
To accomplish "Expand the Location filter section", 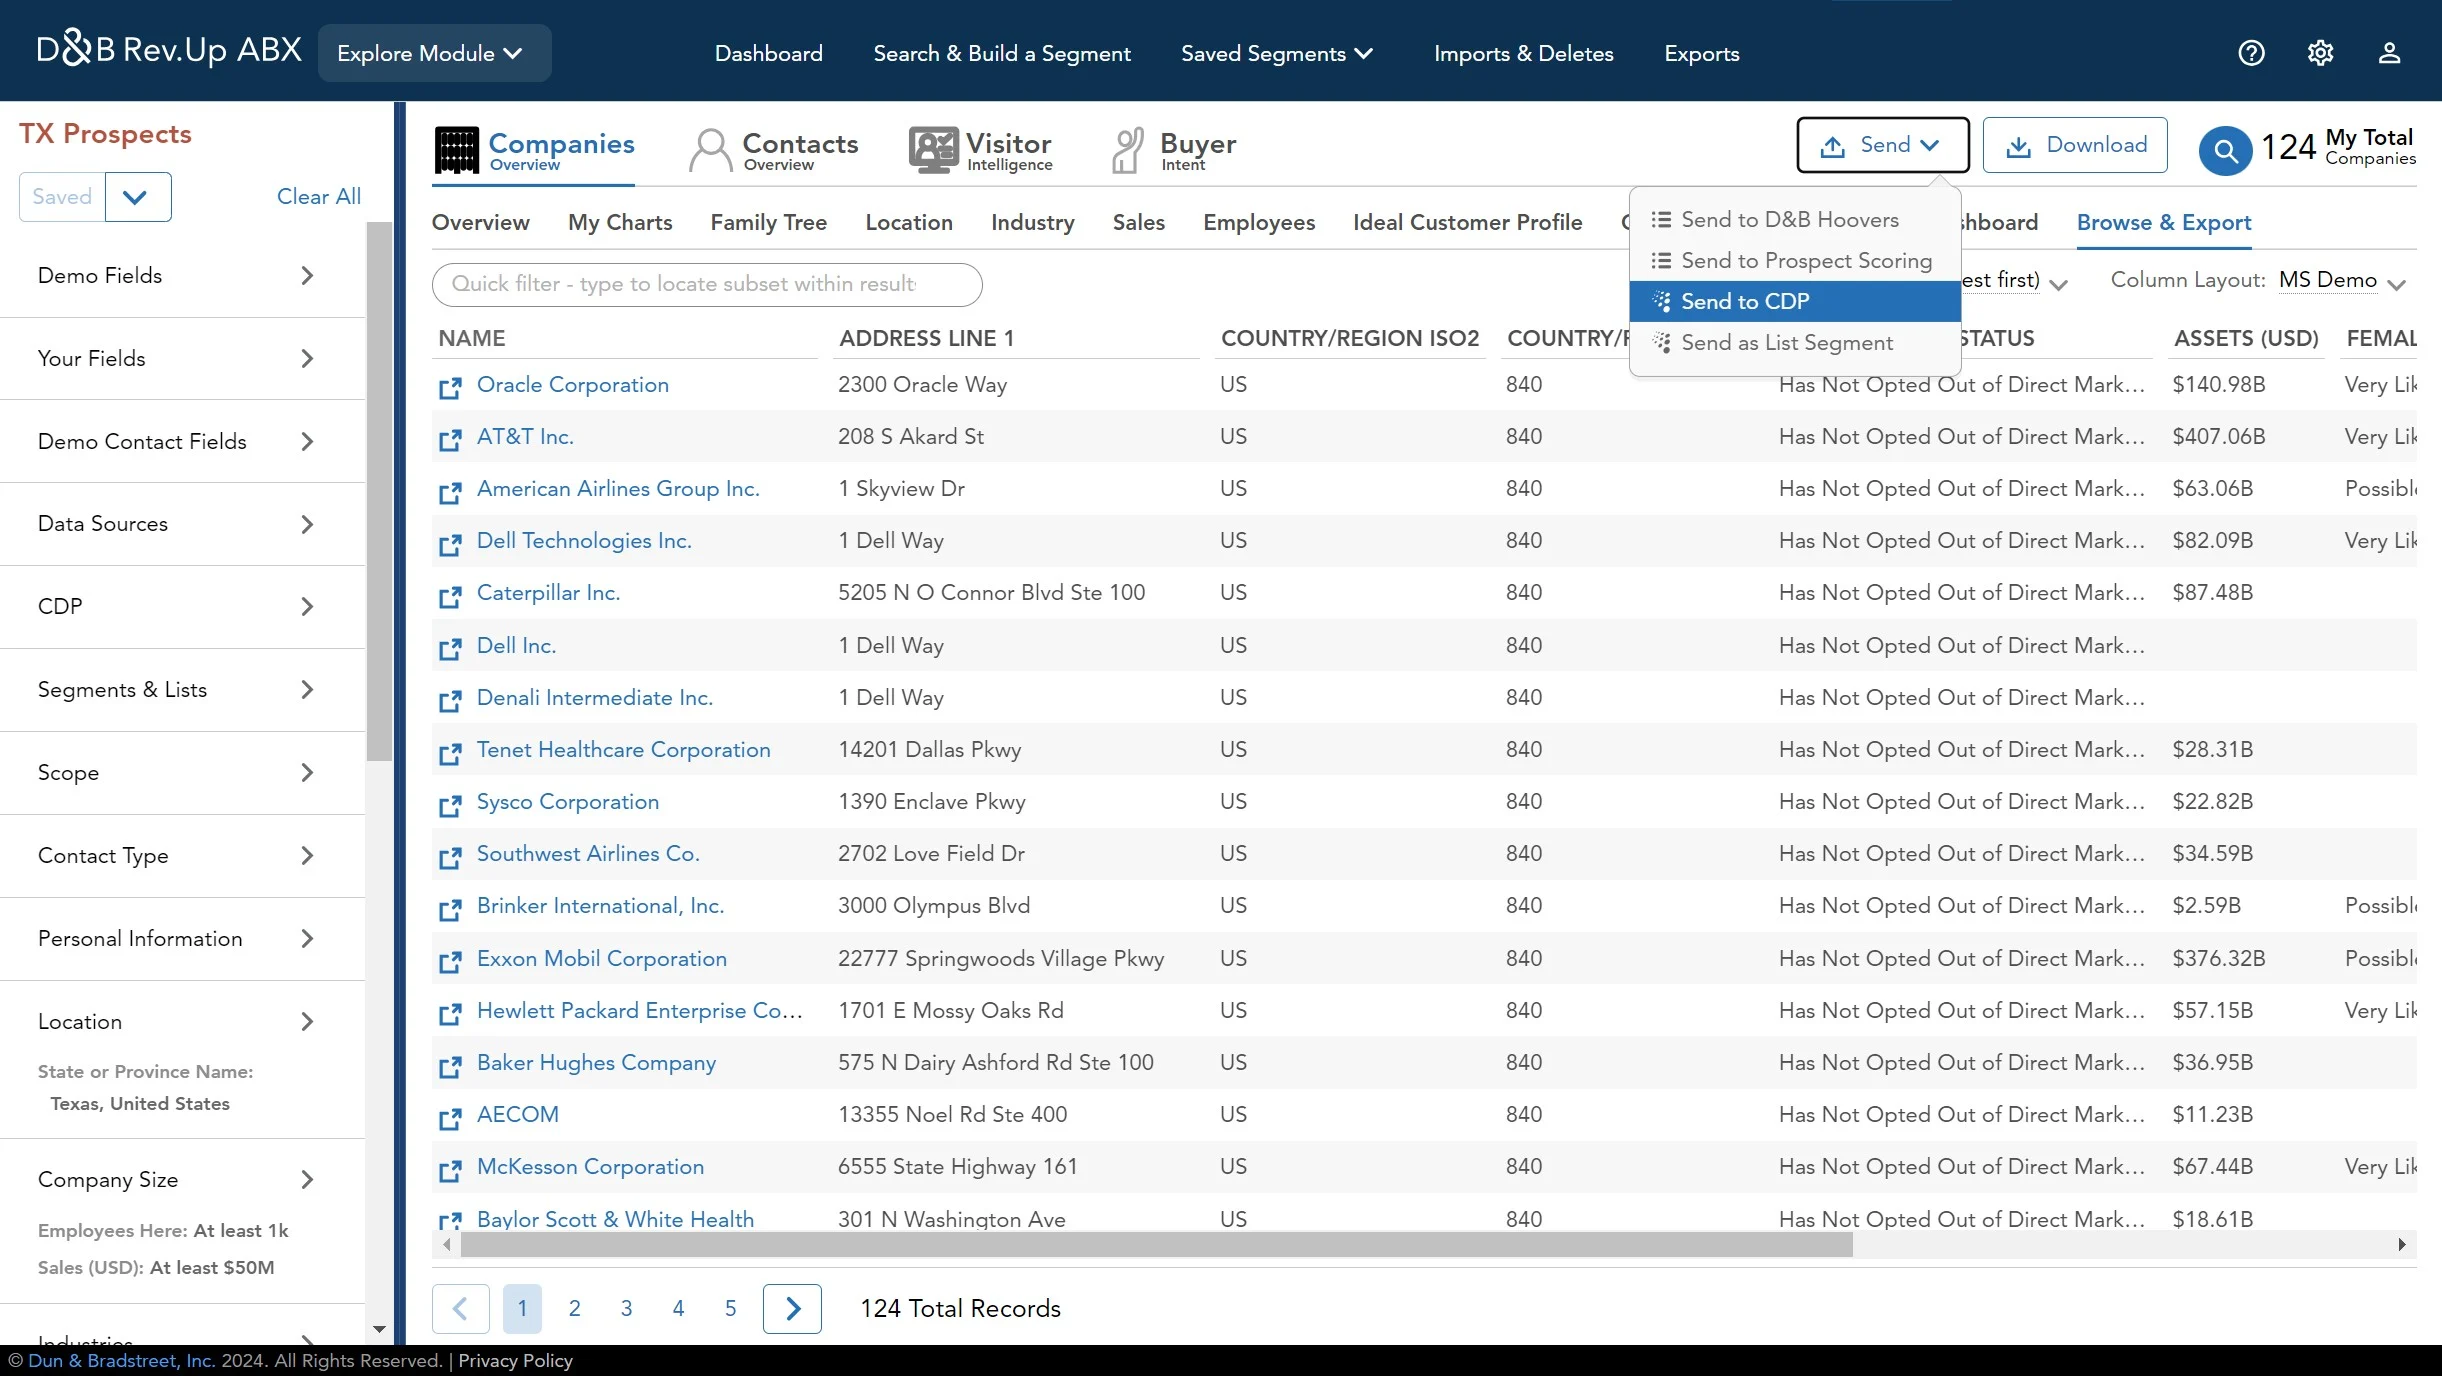I will click(x=182, y=1022).
